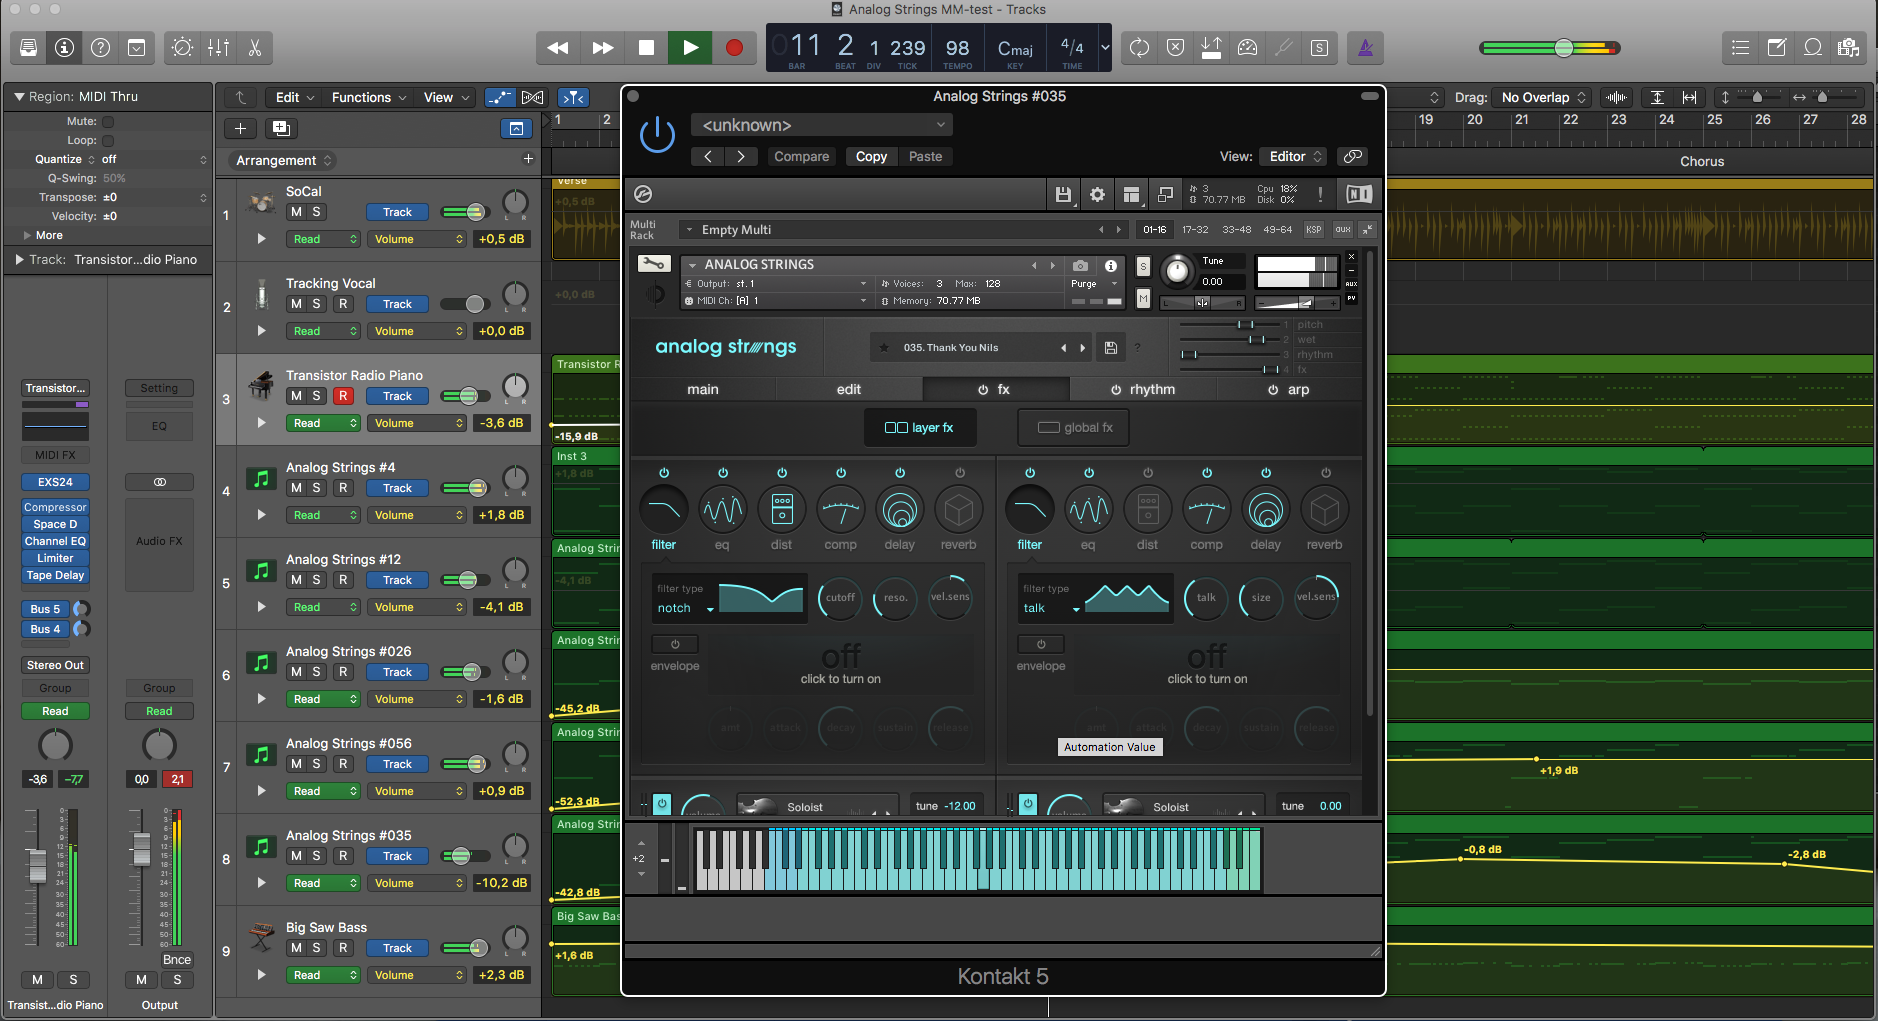
Task: Open SoCal automation Read mode dropdown
Action: [x=322, y=239]
